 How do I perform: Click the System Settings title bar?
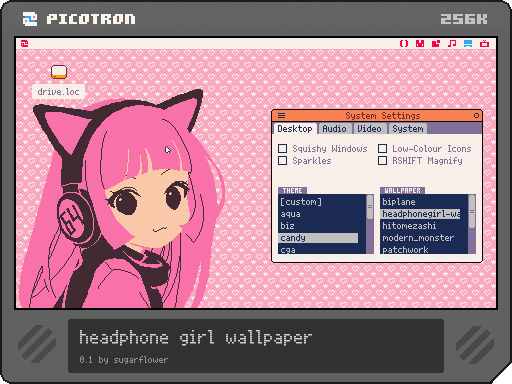(x=377, y=116)
